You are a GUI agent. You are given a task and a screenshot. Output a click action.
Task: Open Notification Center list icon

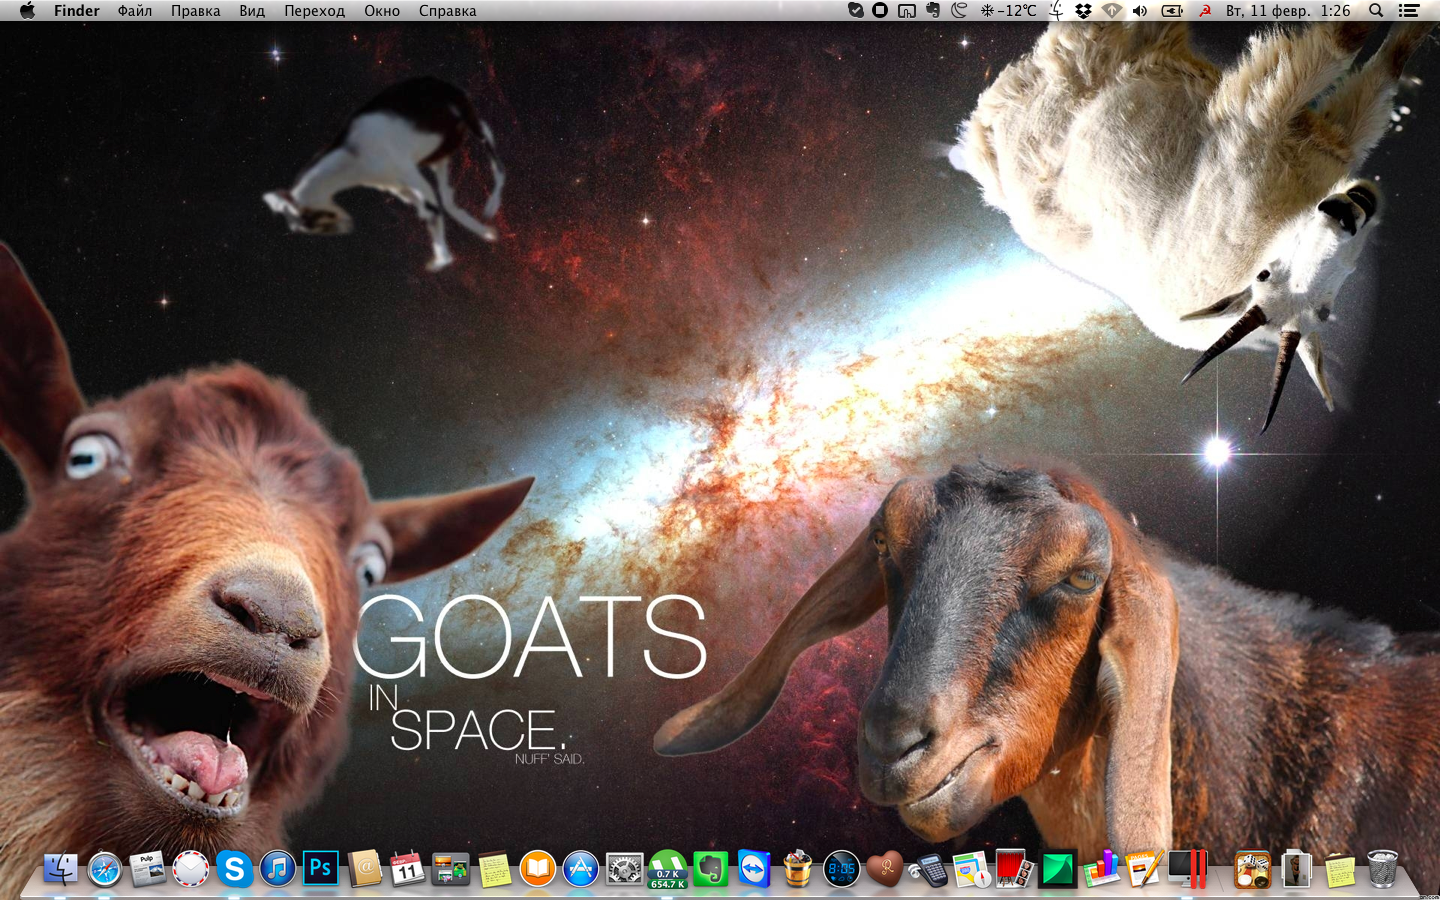coord(1409,11)
